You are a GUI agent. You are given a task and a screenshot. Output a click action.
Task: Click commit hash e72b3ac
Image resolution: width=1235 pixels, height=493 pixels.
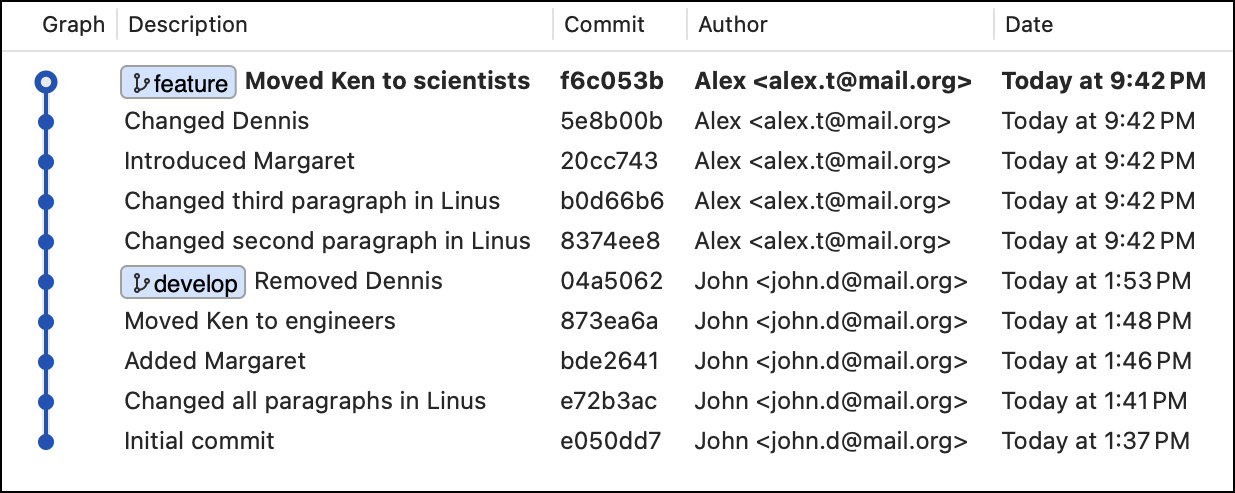tap(610, 401)
